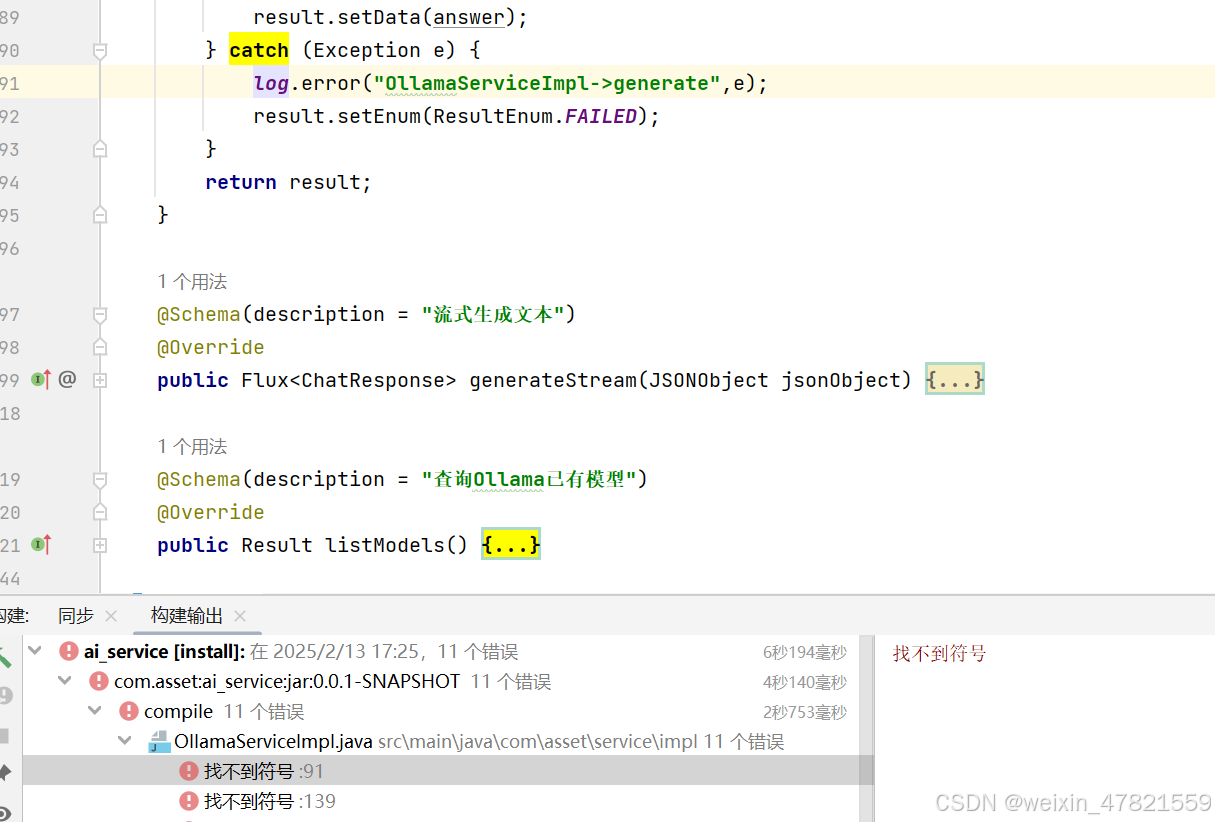Unfold the highlighted {...} placeholder after listModels
The image size is (1215, 822).
(x=511, y=545)
